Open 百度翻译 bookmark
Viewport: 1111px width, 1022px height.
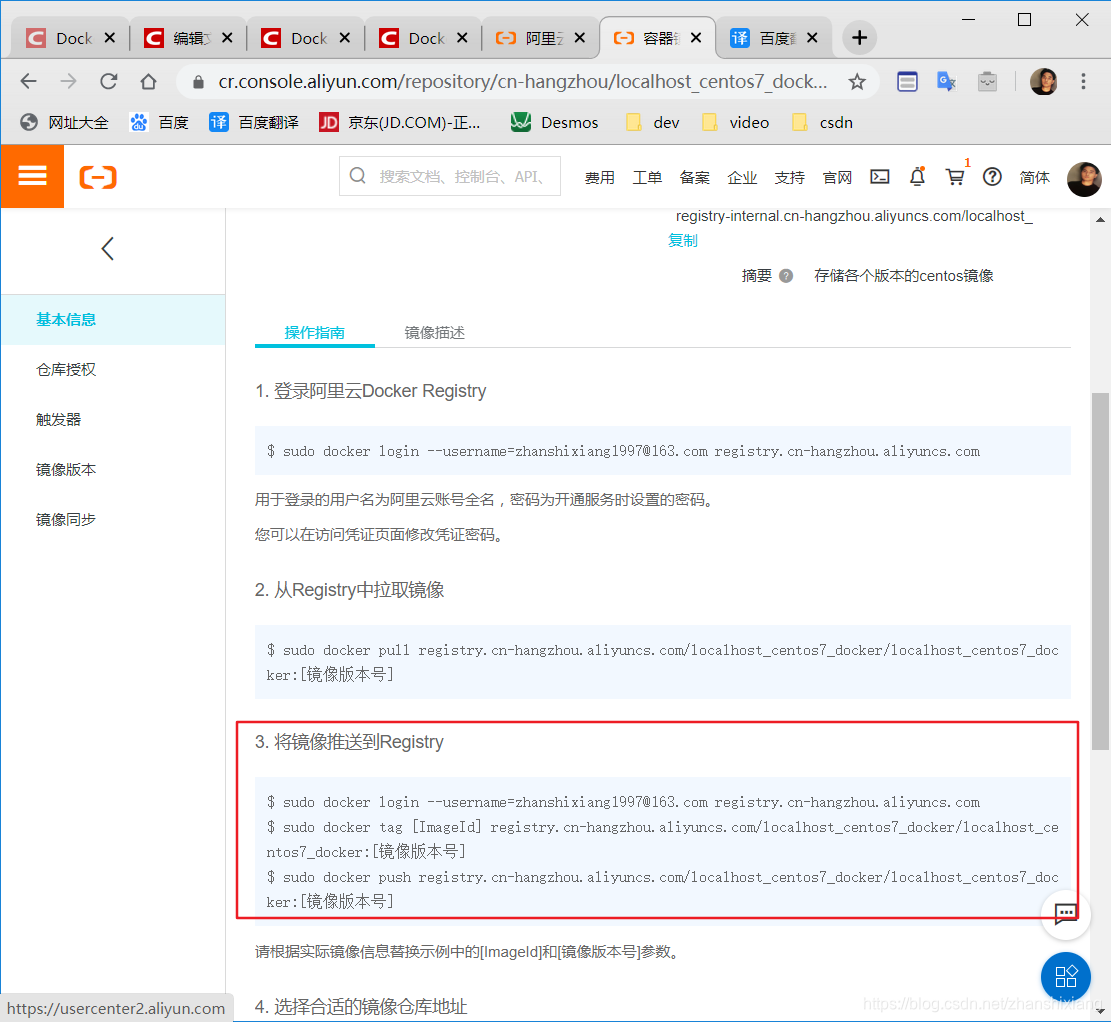pos(254,123)
